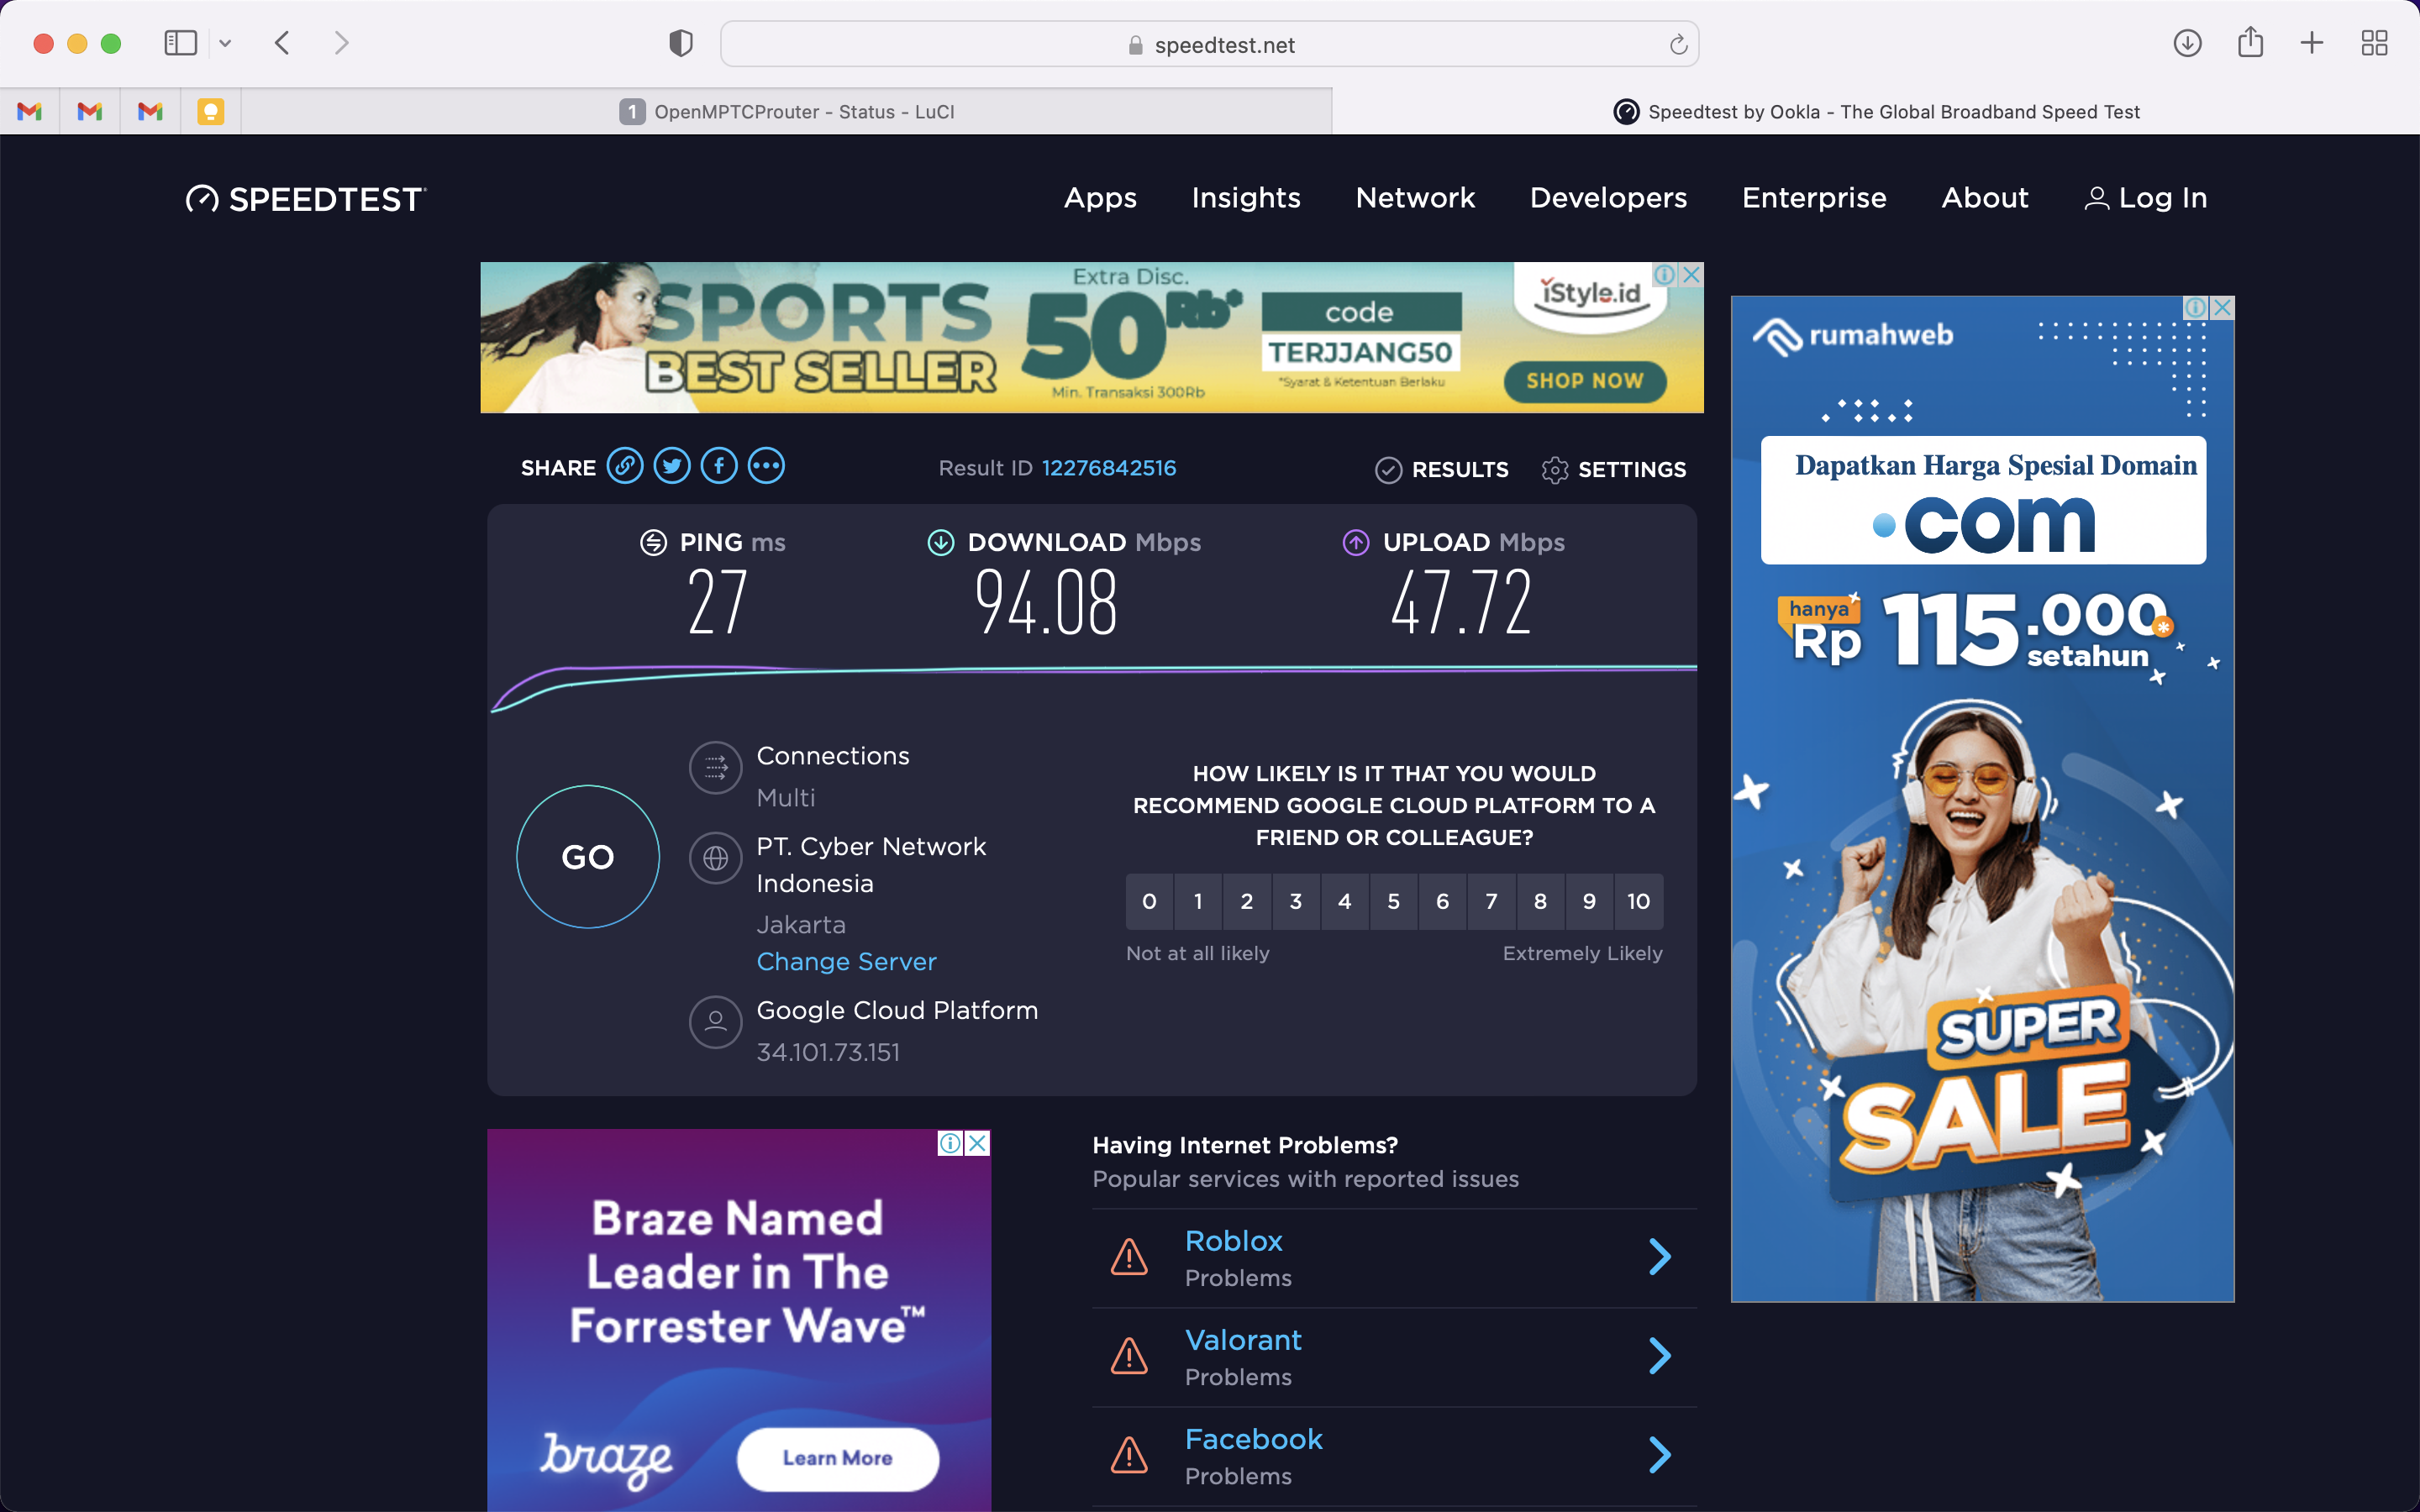The height and width of the screenshot is (1512, 2420).
Task: Rate recommendation as 0
Action: [x=1149, y=901]
